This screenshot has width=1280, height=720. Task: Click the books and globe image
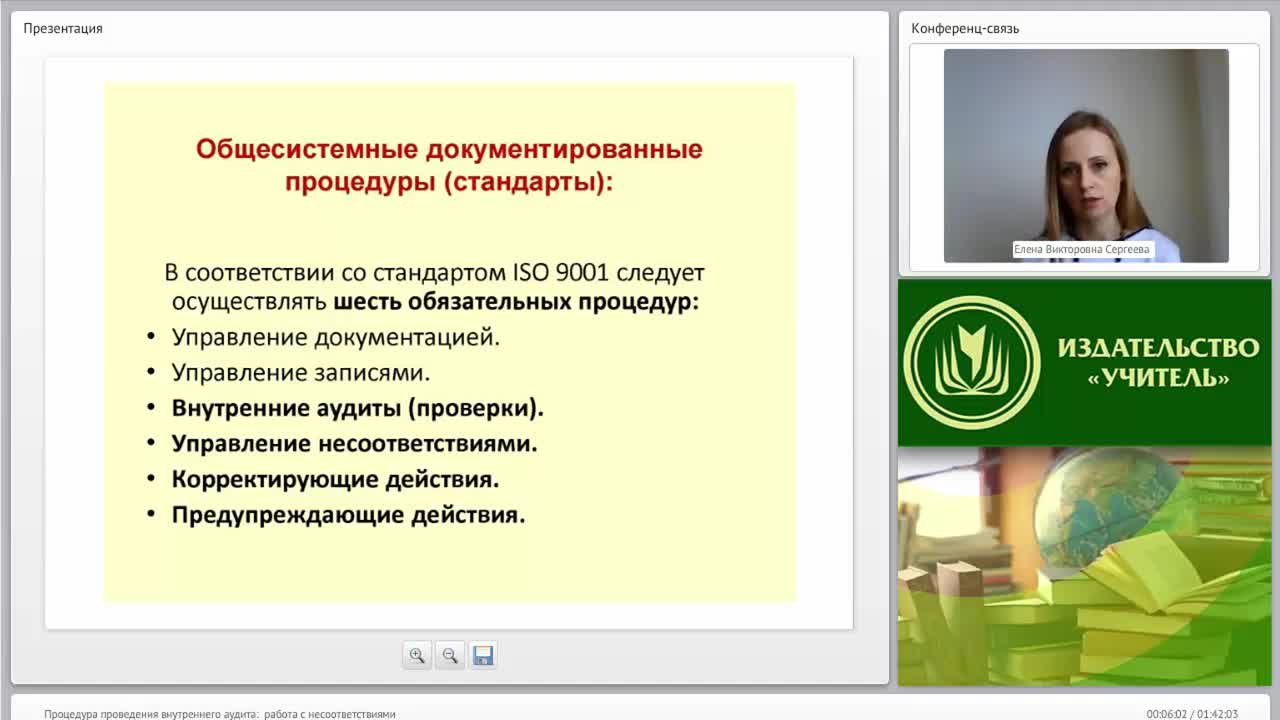coord(1084,566)
